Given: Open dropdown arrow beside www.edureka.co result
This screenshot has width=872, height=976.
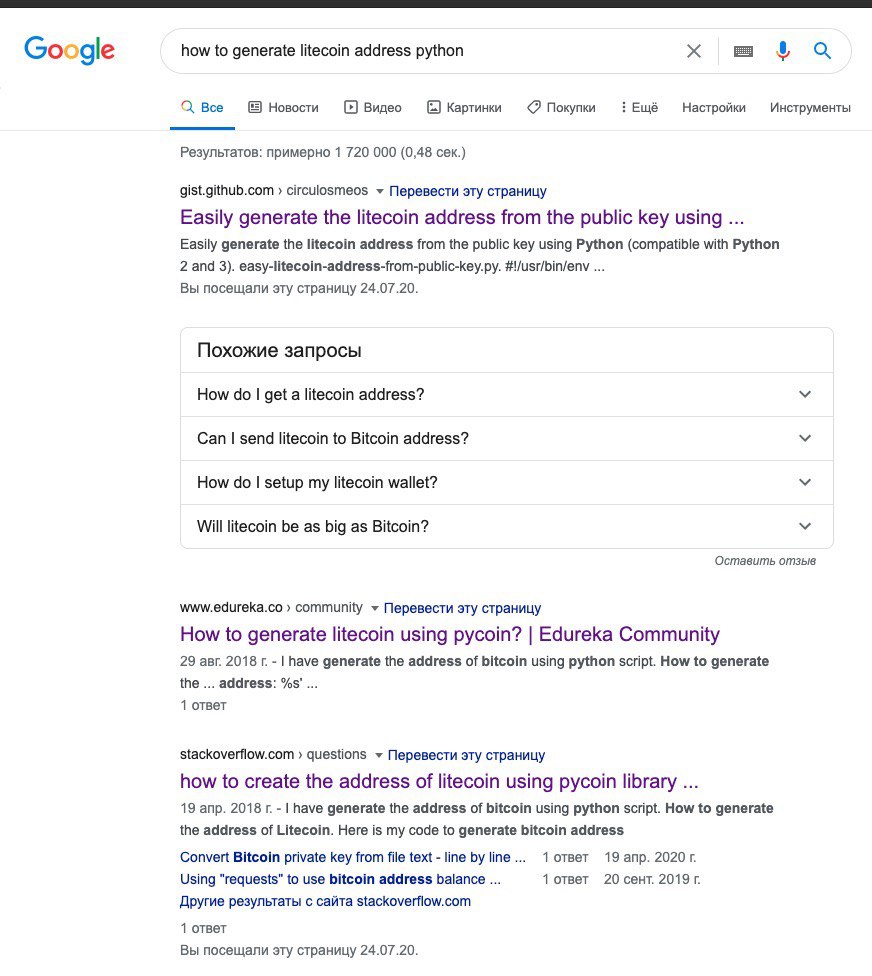Looking at the screenshot, I should pyautogui.click(x=375, y=608).
